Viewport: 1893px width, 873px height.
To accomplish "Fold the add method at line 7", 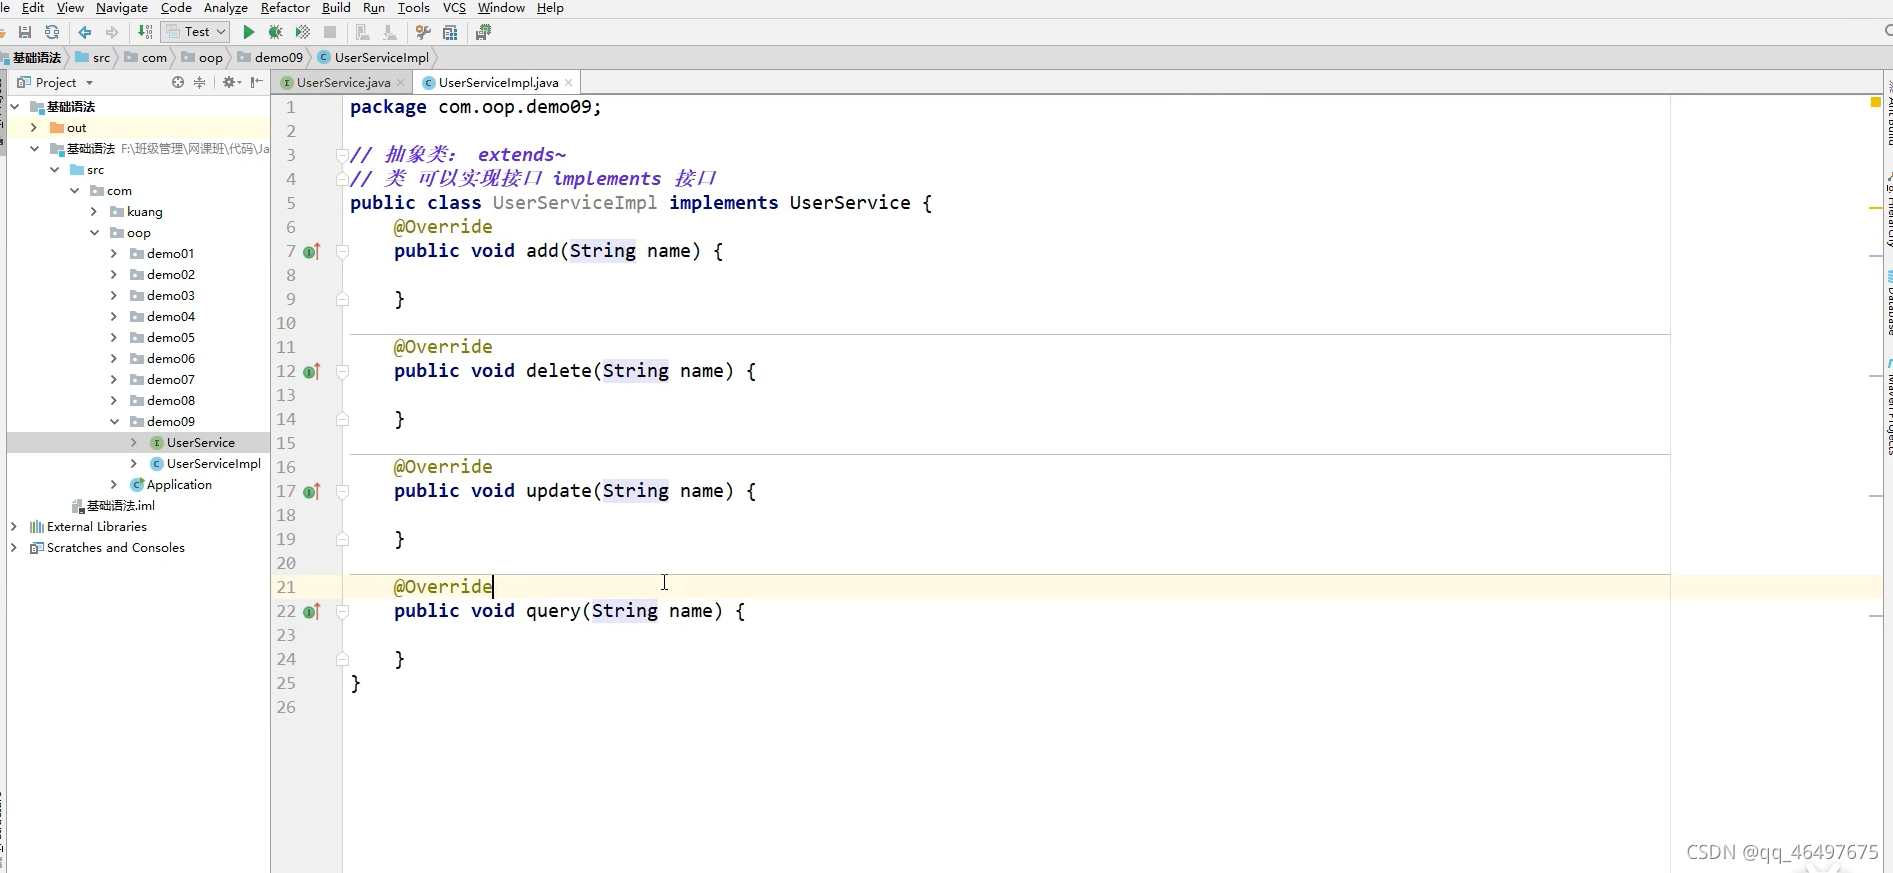I will [x=342, y=251].
